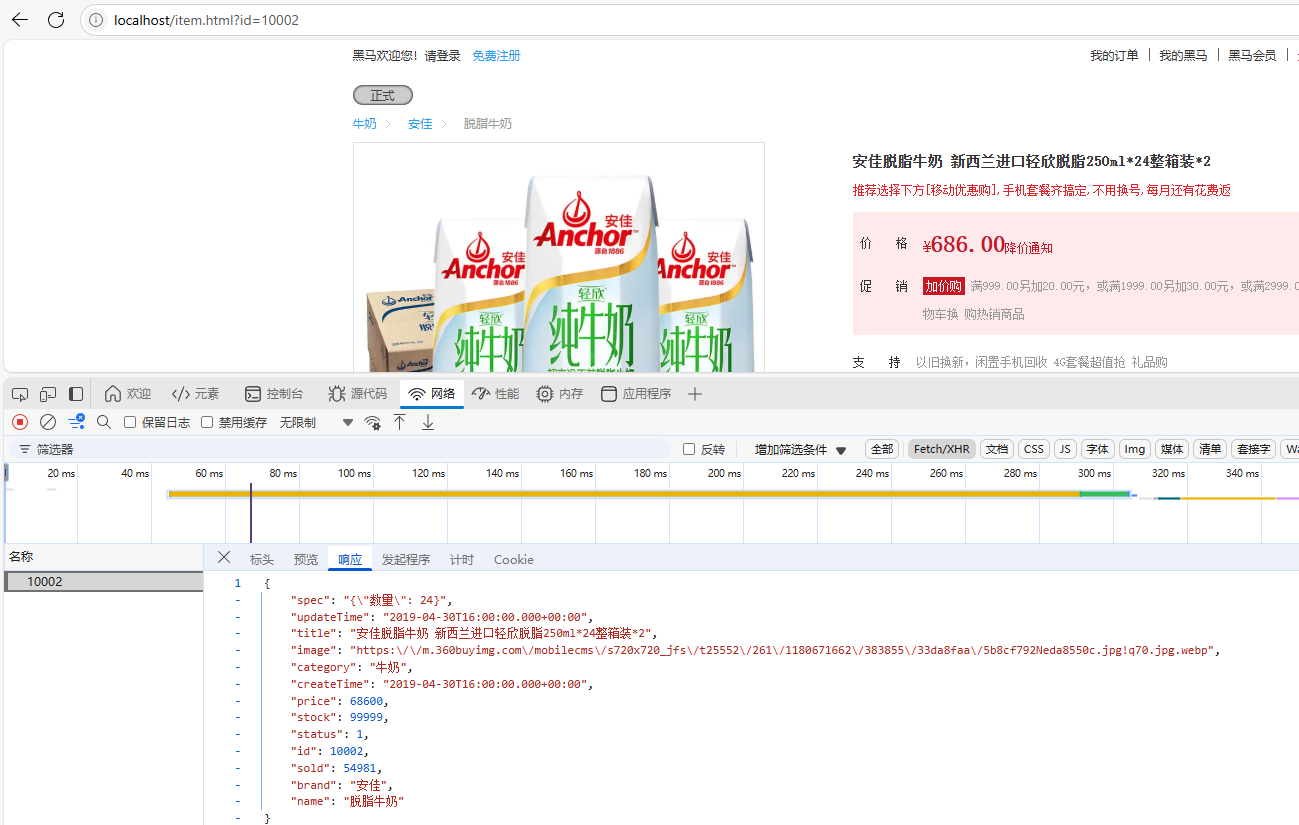Filter requests by CSS

click(1034, 450)
